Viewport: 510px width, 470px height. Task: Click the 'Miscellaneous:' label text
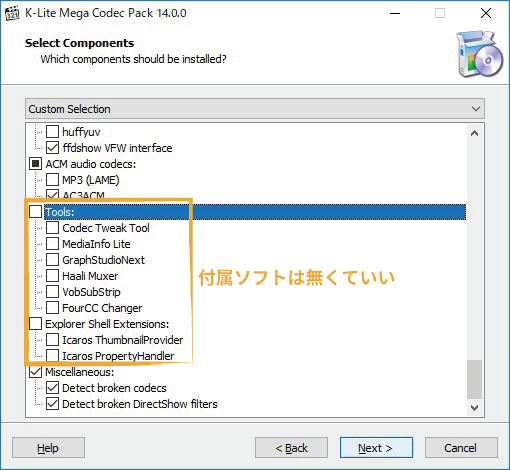pos(80,372)
